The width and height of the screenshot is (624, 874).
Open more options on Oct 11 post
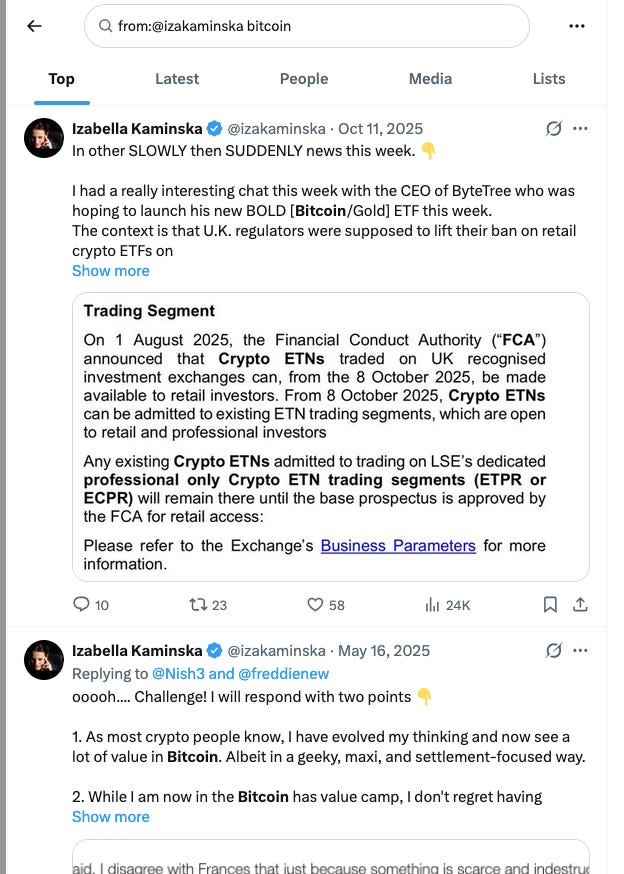click(581, 129)
